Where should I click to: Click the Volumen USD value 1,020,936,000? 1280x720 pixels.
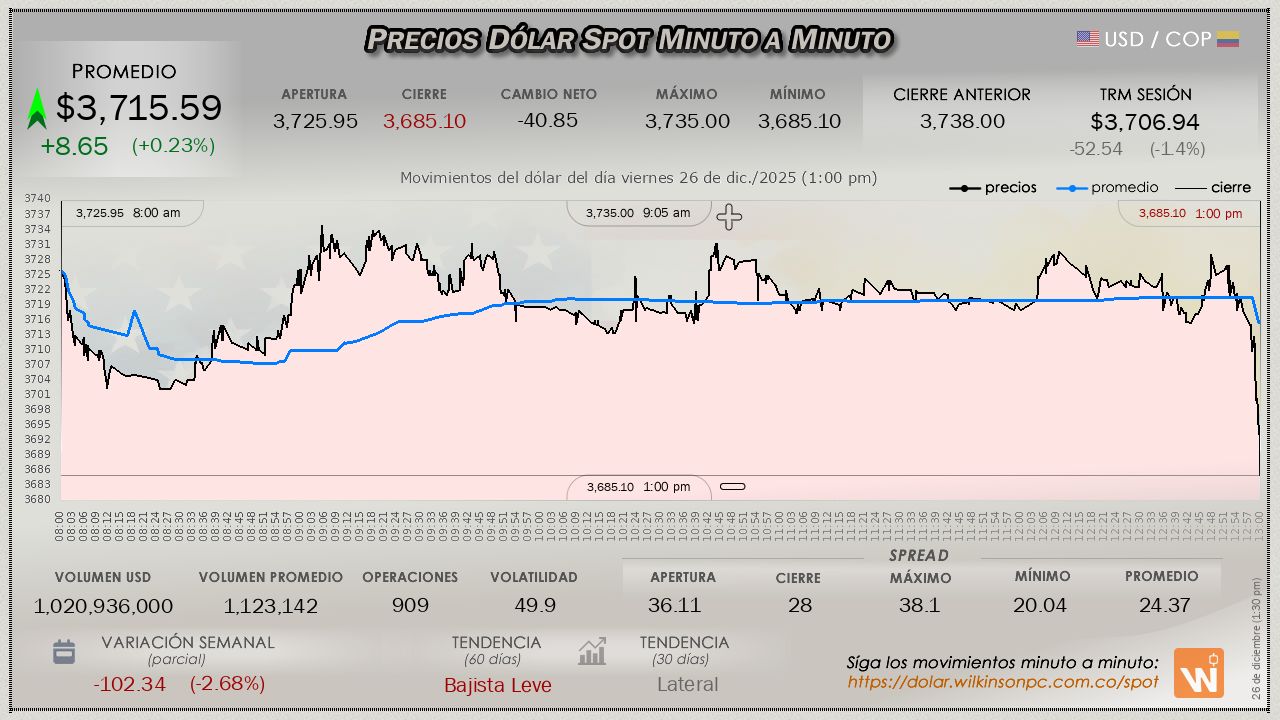pos(103,606)
